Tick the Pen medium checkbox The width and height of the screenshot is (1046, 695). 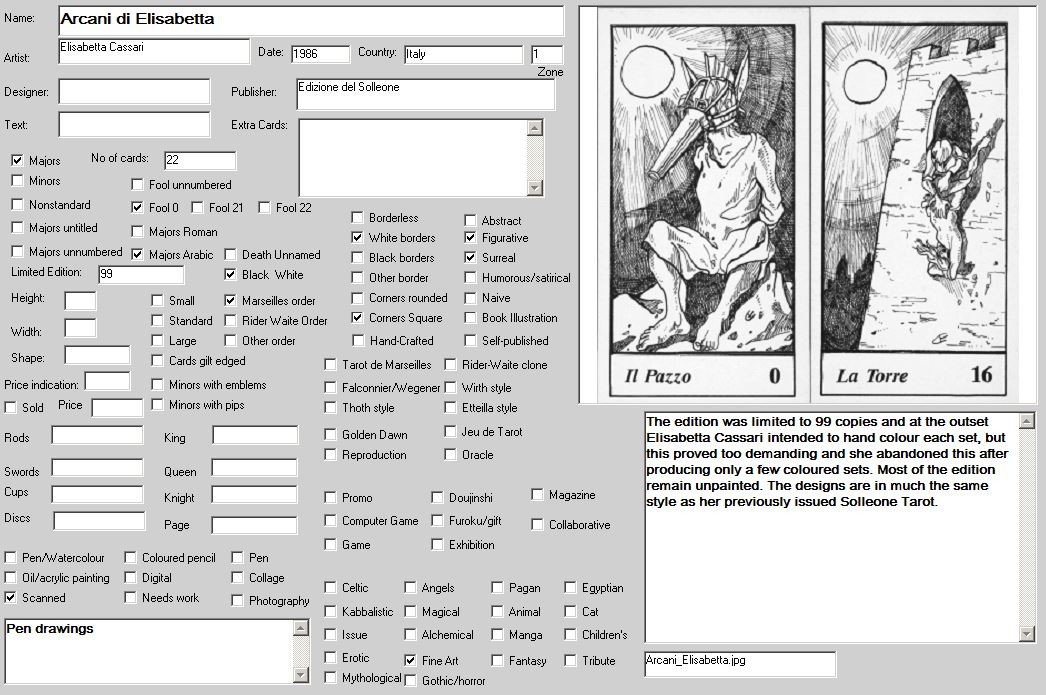238,558
